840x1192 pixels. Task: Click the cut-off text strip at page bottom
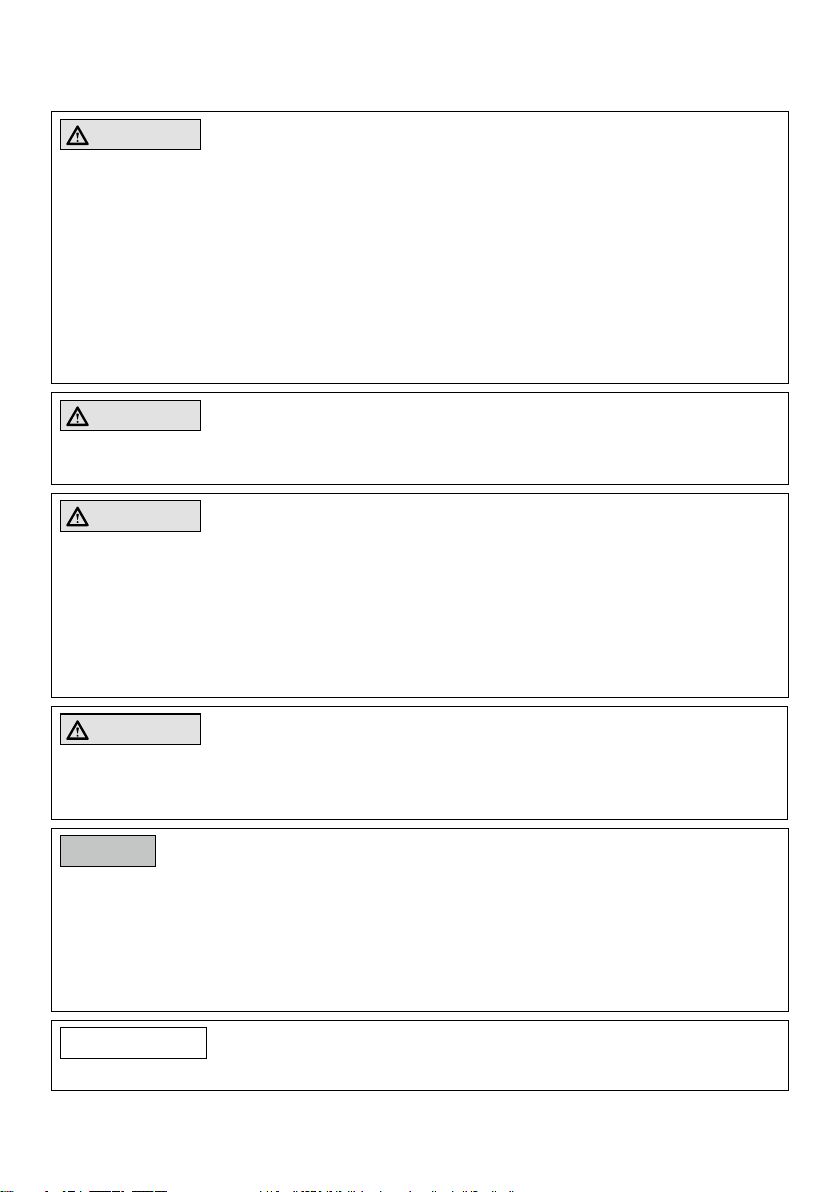(x=258, y=1189)
